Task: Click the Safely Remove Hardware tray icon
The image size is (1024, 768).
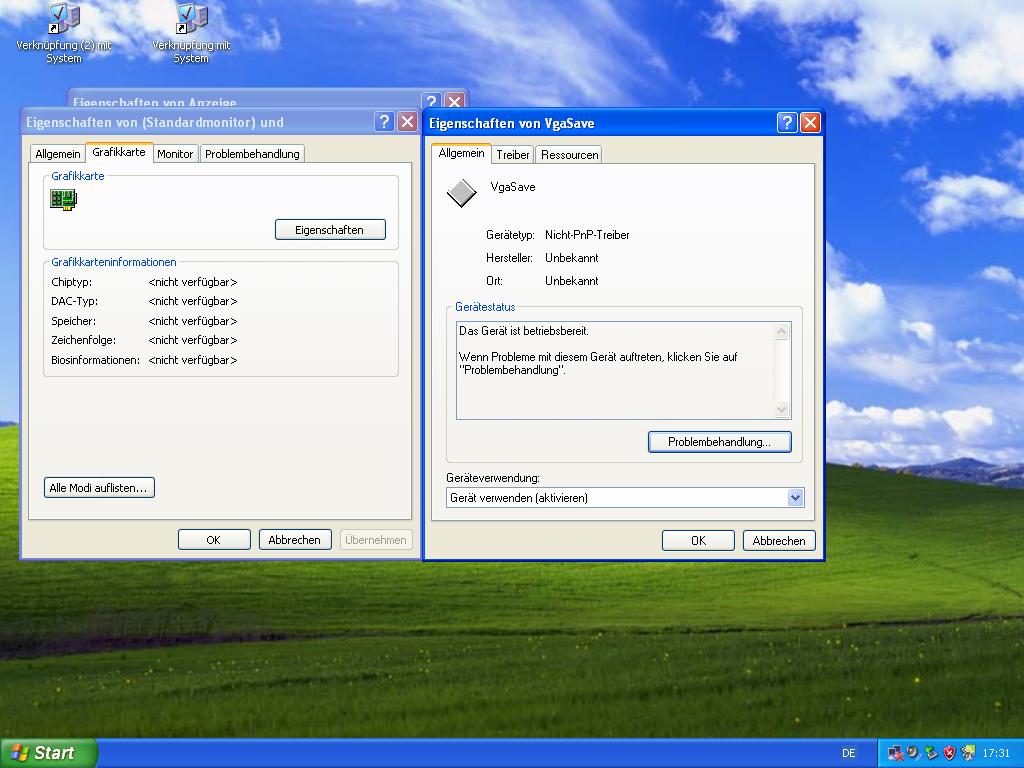Action: click(932, 753)
